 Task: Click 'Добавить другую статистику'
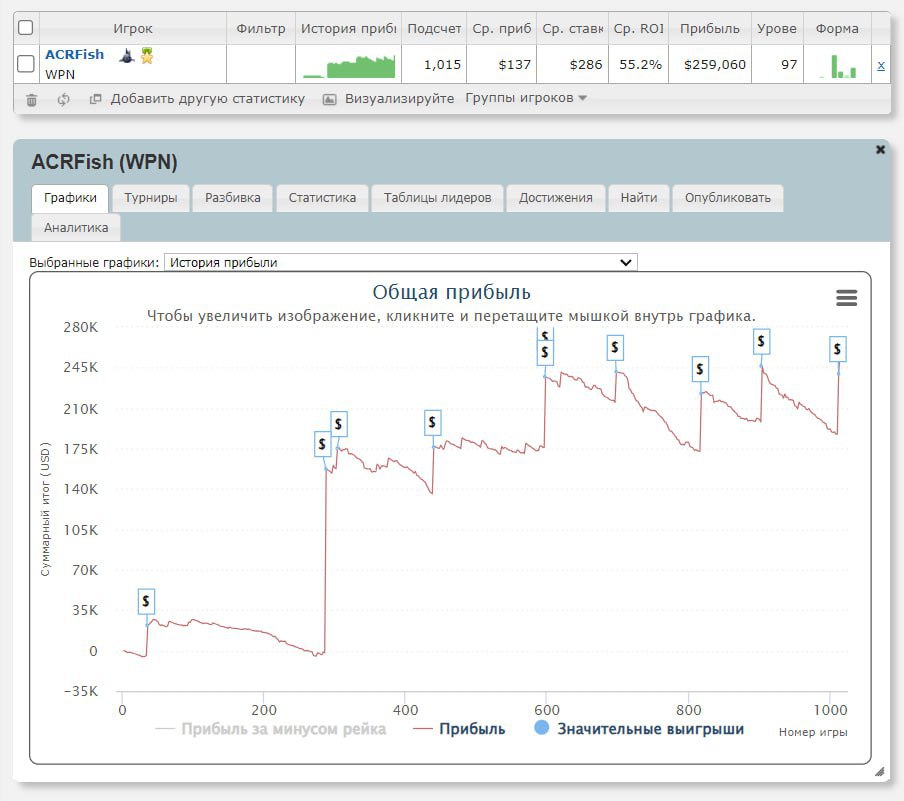[207, 99]
